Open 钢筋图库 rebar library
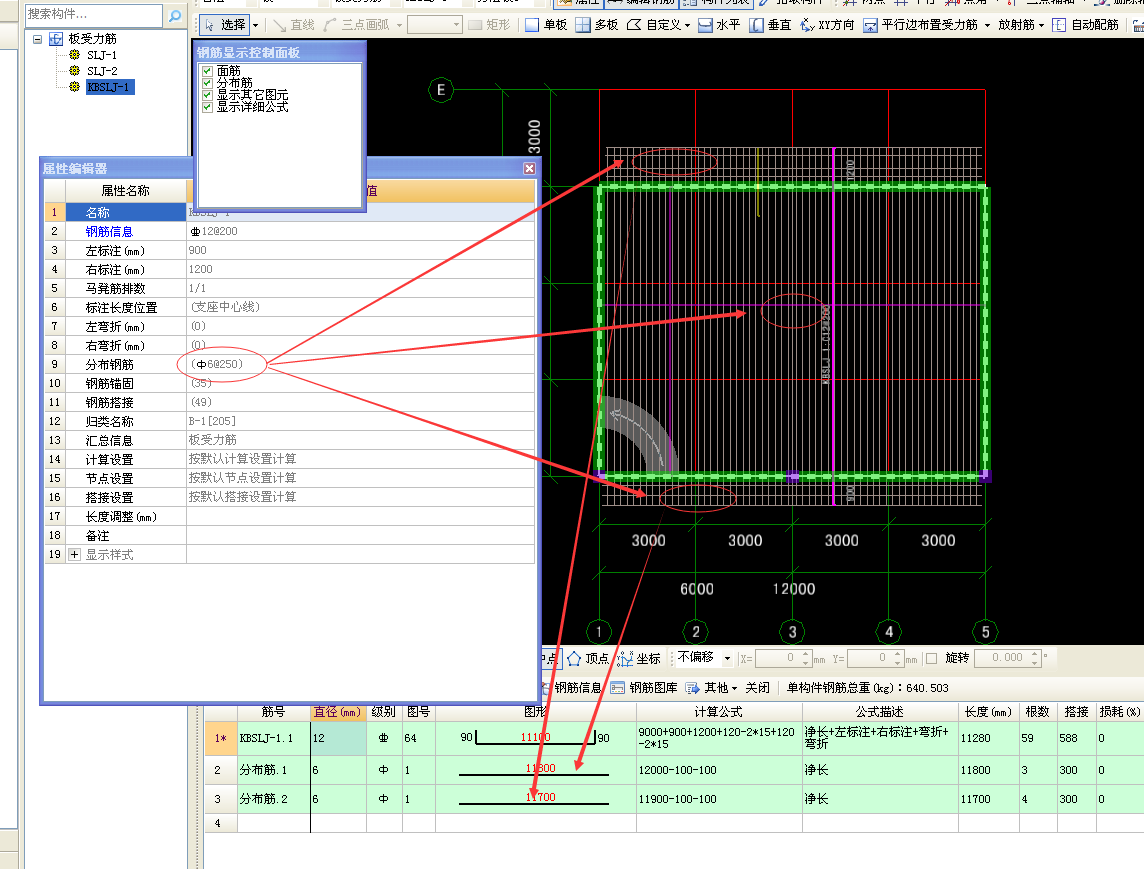This screenshot has width=1144, height=869. [644, 688]
